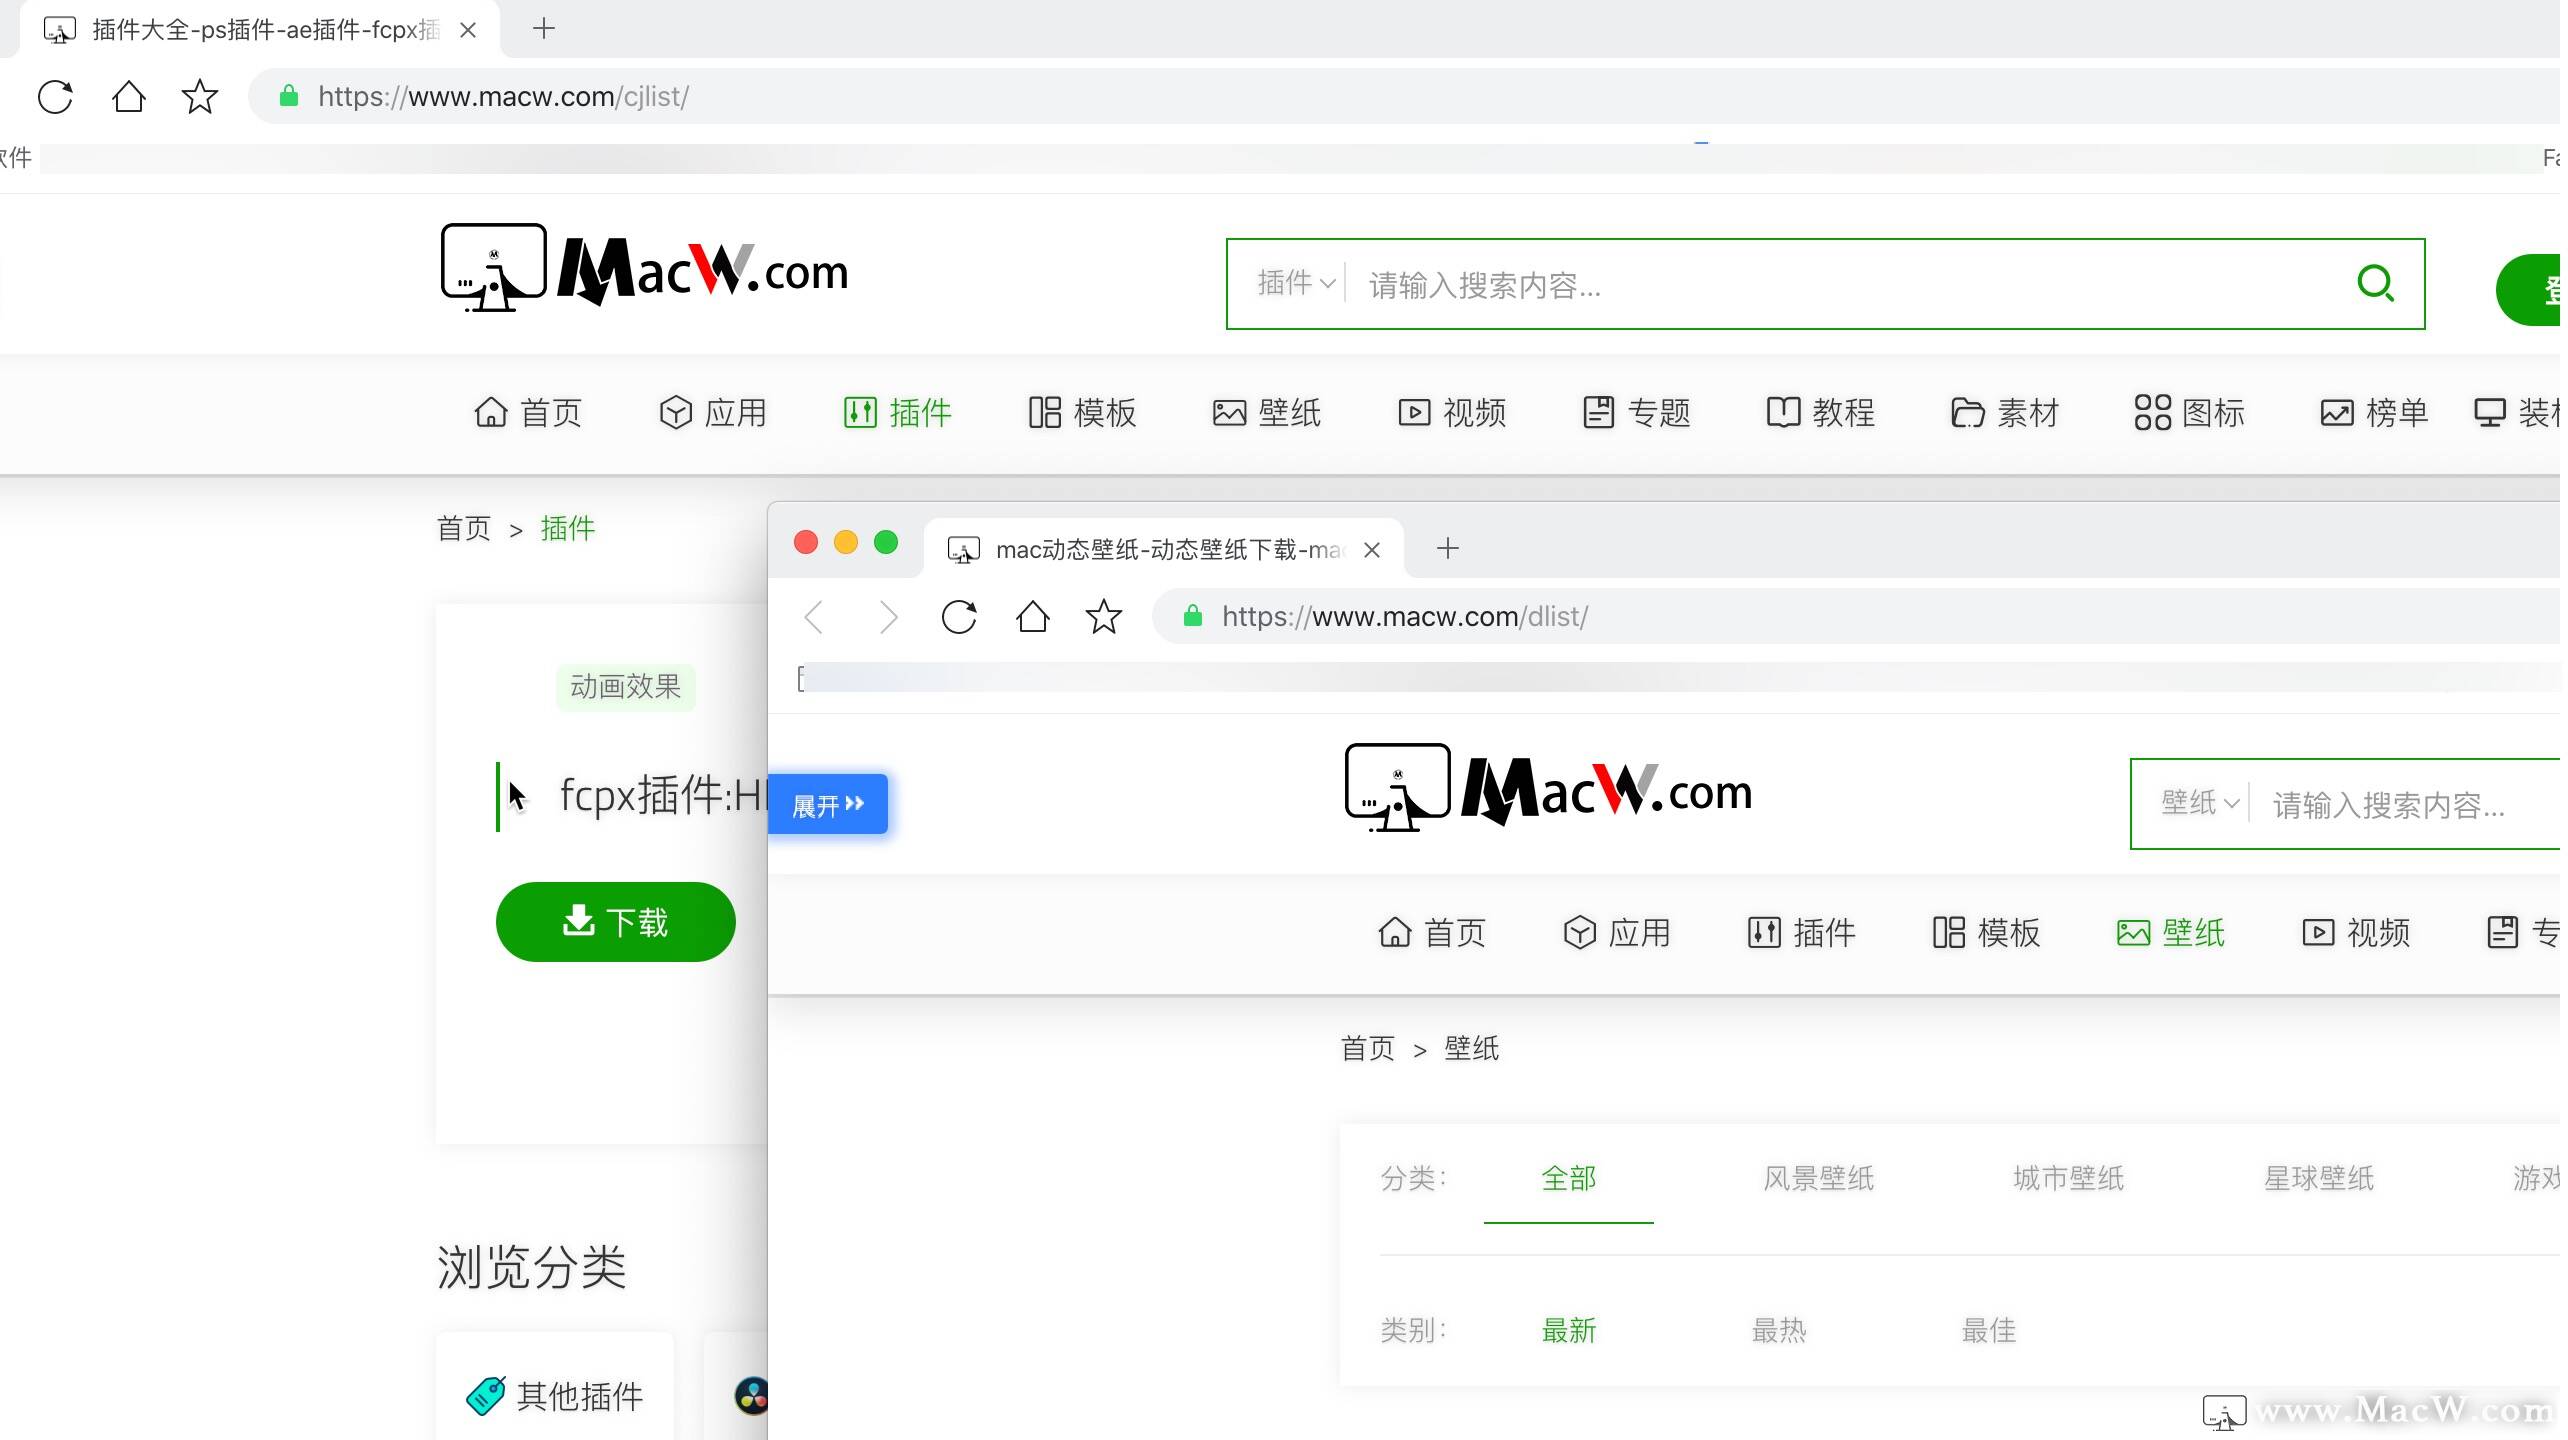Image resolution: width=2568 pixels, height=1440 pixels.
Task: Click blue 展开 expand button
Action: (828, 804)
